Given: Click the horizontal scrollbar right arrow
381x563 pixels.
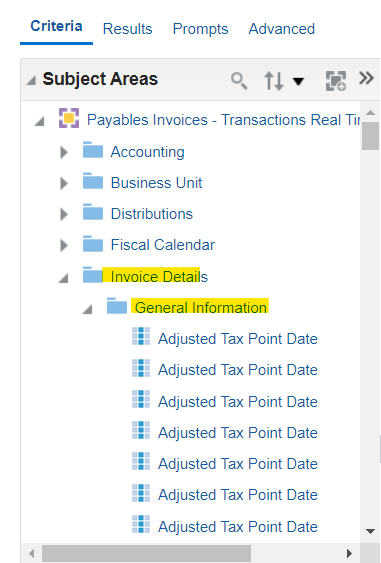Looking at the screenshot, I should tap(349, 553).
